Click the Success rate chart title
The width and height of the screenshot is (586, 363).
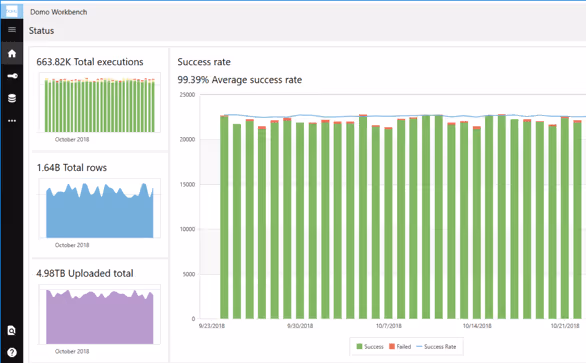tap(204, 62)
